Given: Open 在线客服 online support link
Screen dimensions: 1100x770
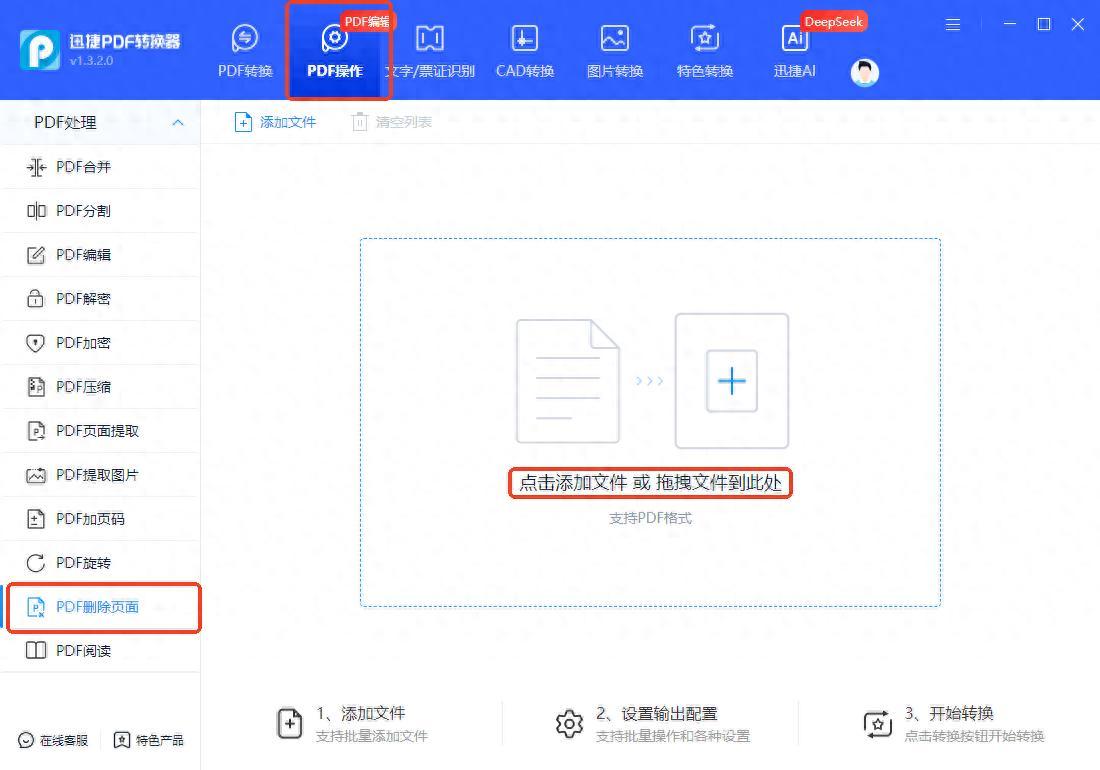Looking at the screenshot, I should [54, 740].
